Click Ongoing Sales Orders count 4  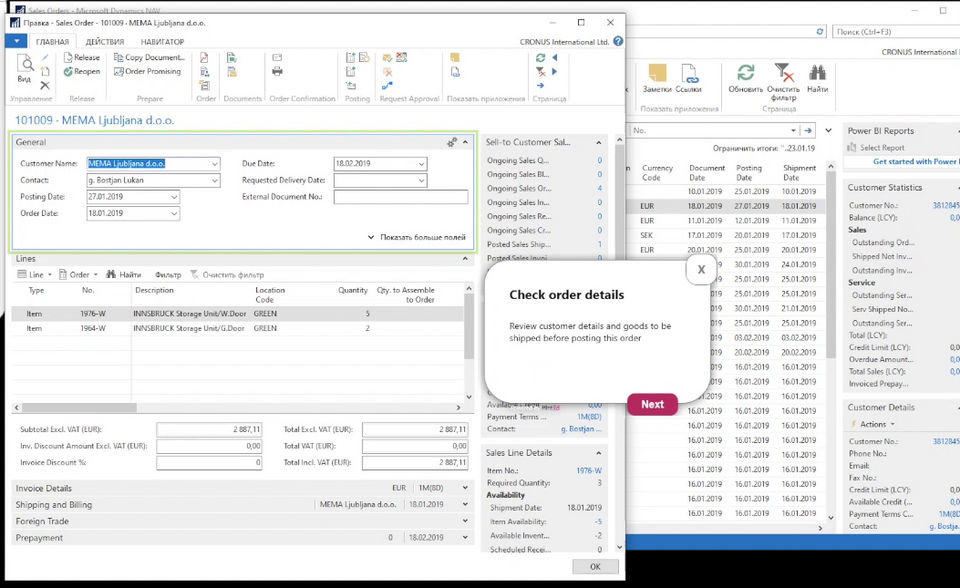pos(599,188)
